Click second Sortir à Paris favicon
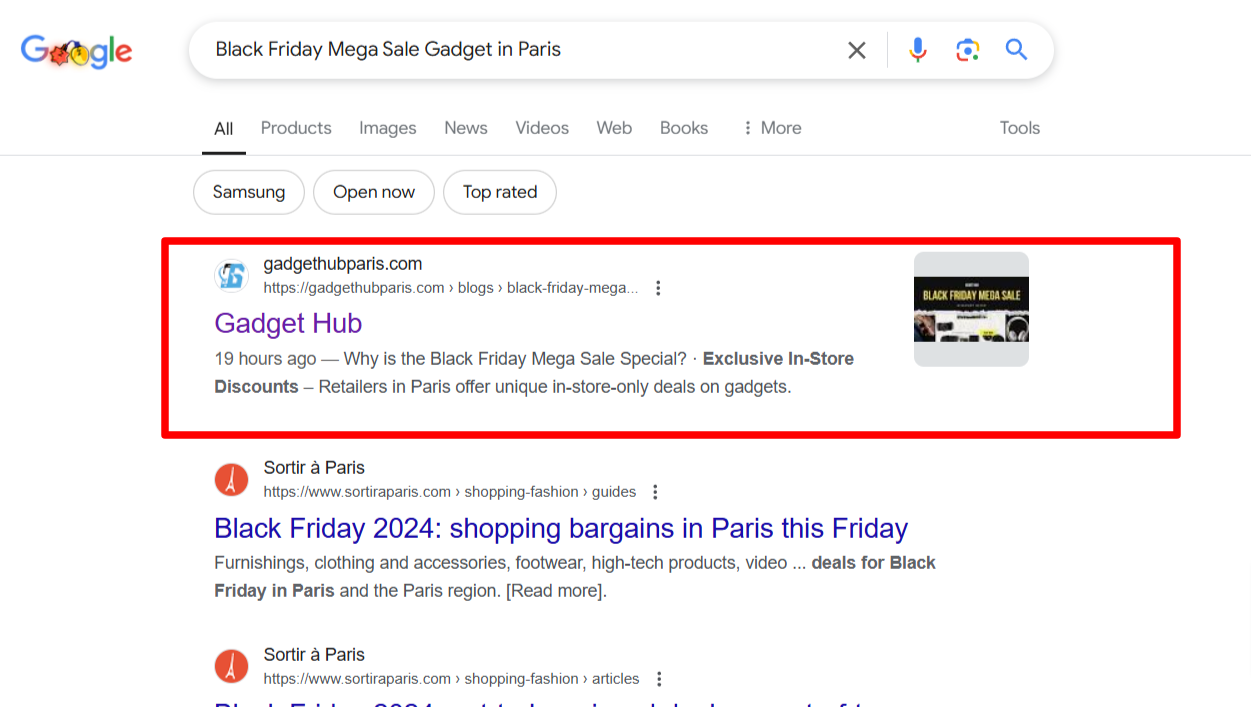This screenshot has height=707, width=1251. [x=231, y=667]
